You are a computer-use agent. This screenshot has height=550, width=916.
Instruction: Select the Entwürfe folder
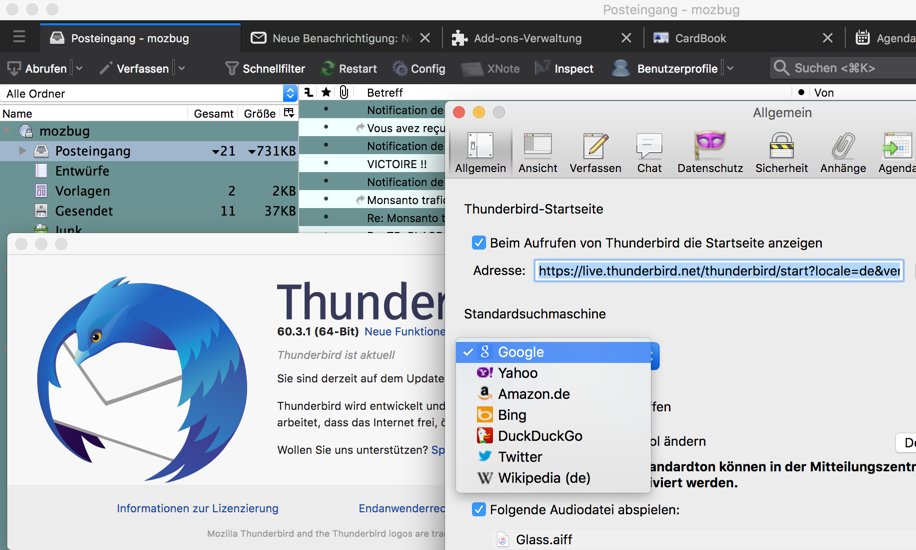[82, 171]
